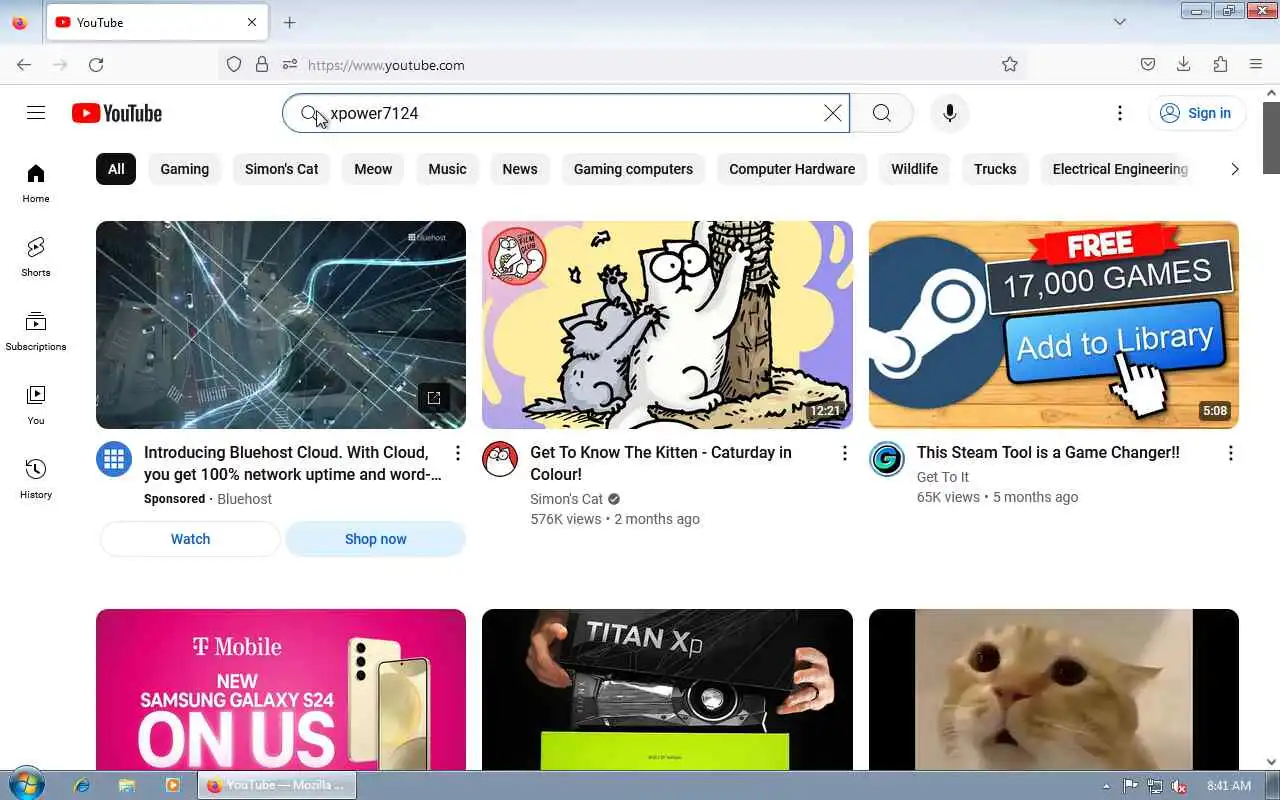The height and width of the screenshot is (800, 1280).
Task: Open the You section in the sidebar
Action: (x=36, y=405)
